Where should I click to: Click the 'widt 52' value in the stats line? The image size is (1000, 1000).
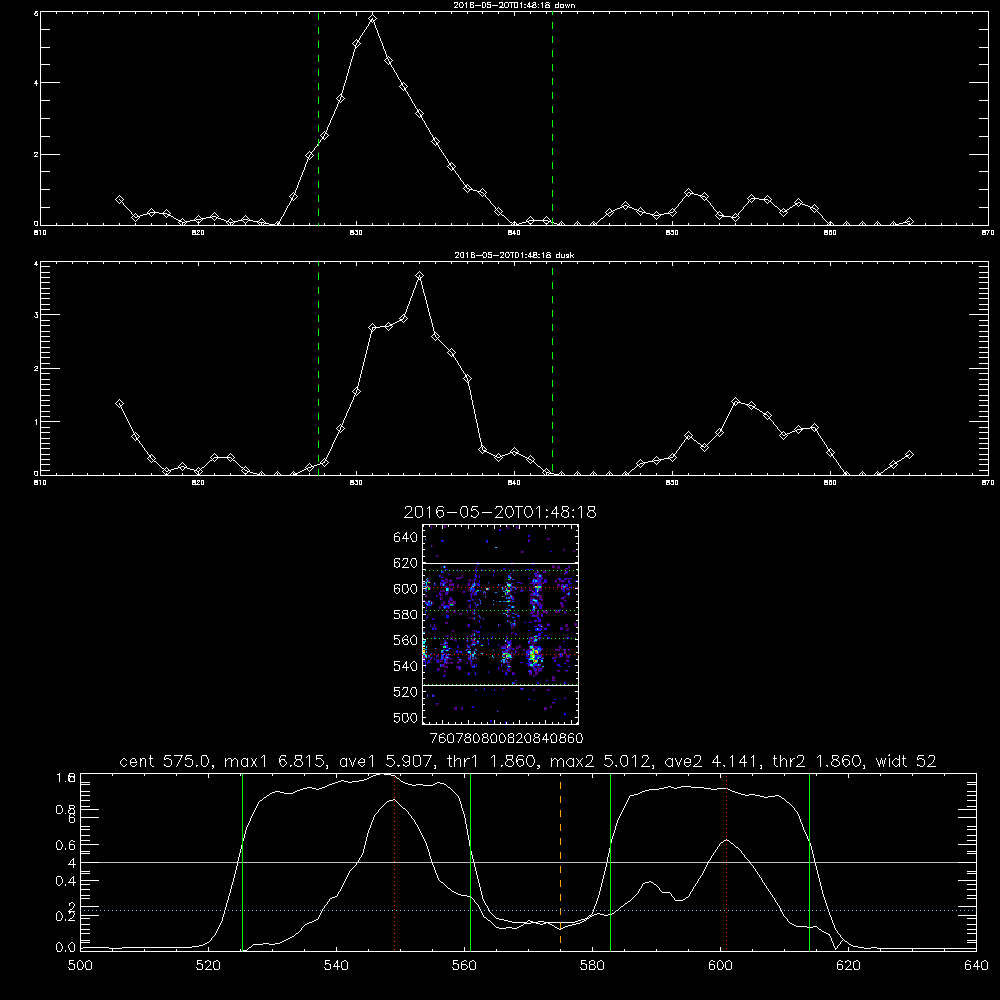(906, 761)
